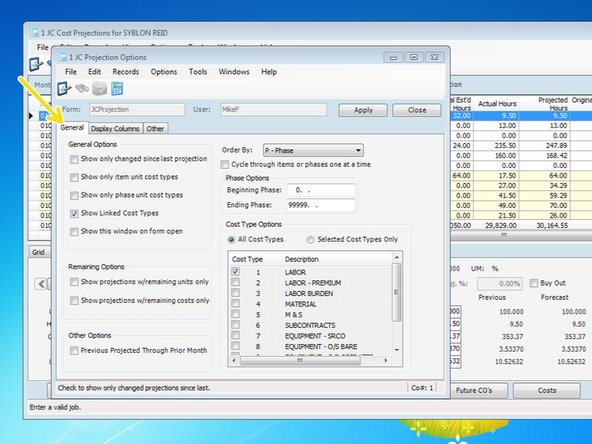Toggle LABOR cost type checkbox
Viewport: 592px width, 444px height.
coord(235,271)
